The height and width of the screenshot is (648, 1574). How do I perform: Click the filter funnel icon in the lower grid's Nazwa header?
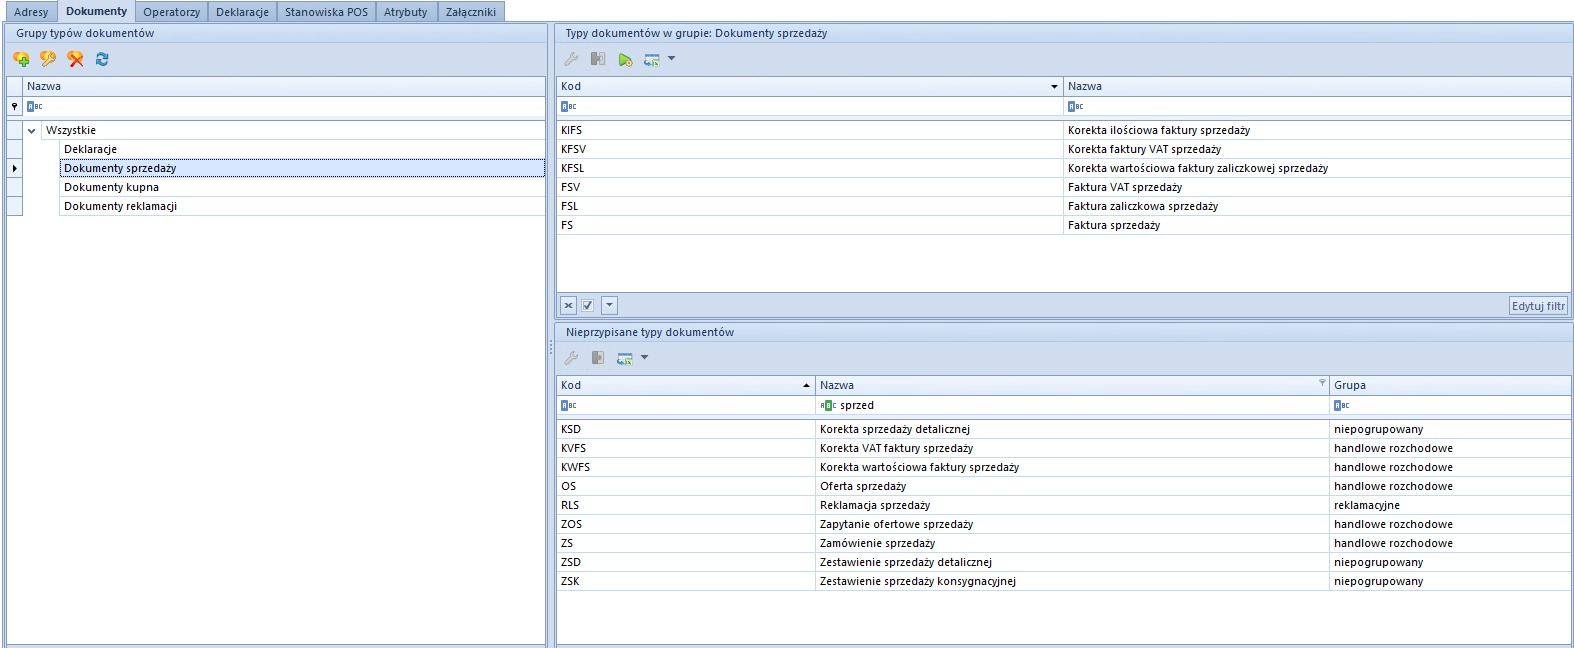click(x=1322, y=382)
